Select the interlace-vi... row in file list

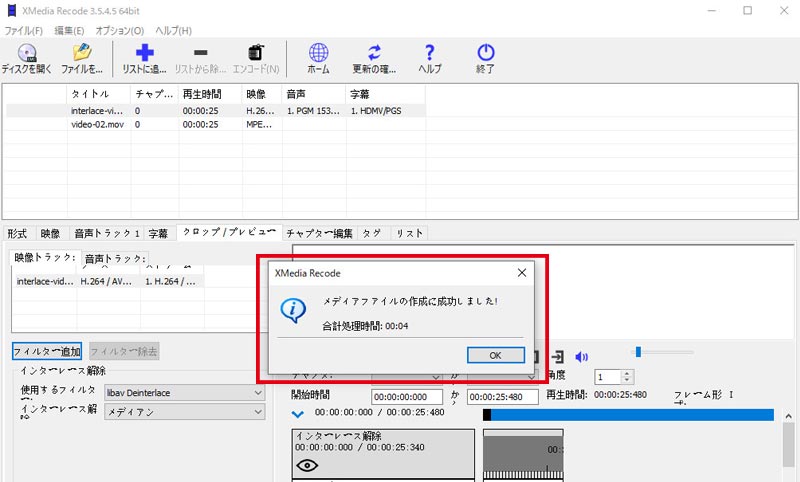(215, 111)
